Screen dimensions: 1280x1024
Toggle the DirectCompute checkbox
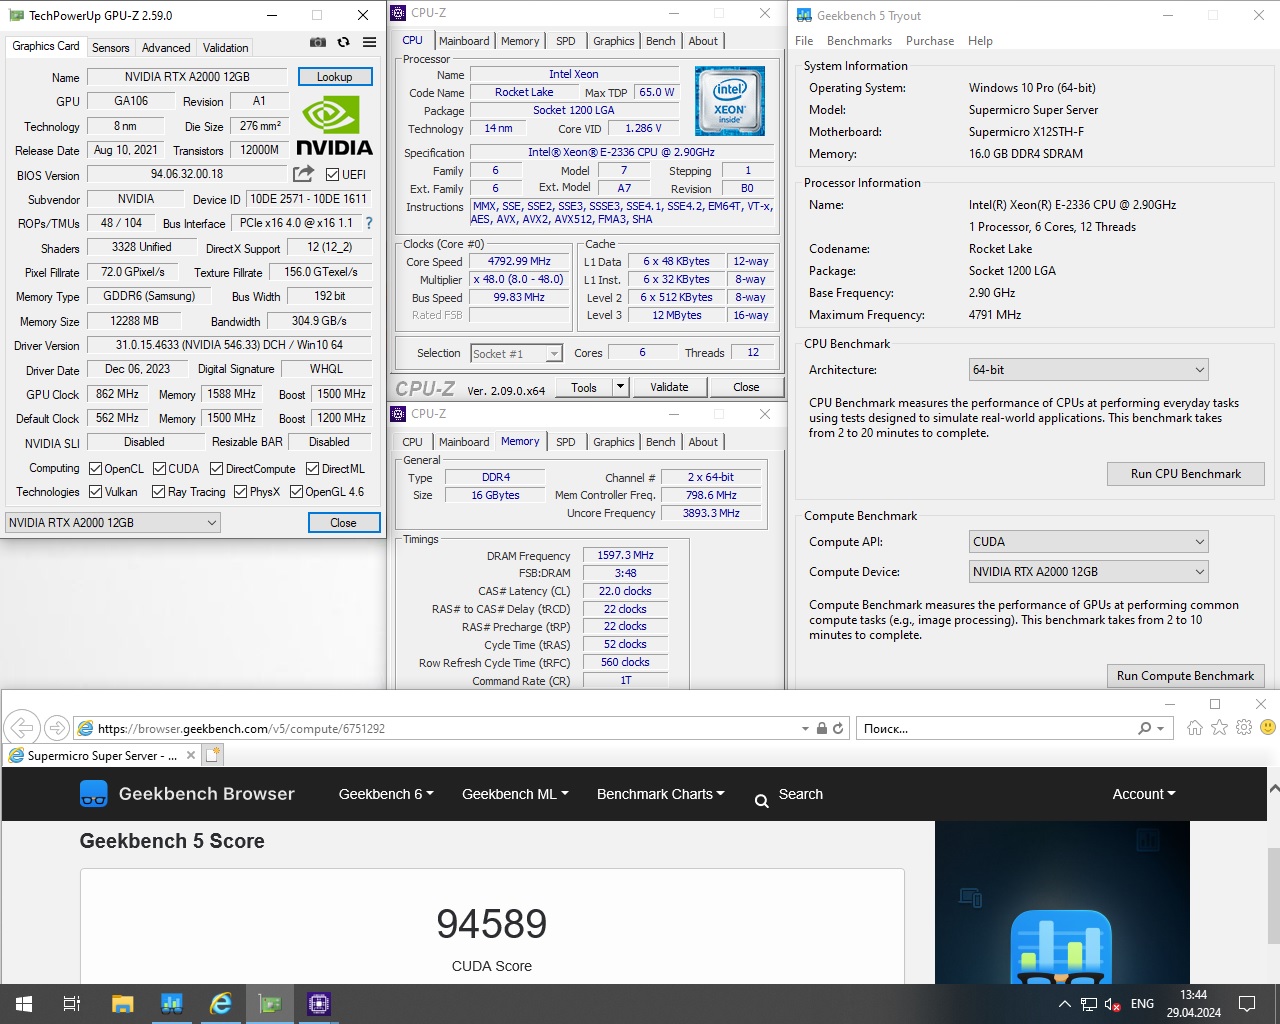click(x=216, y=469)
